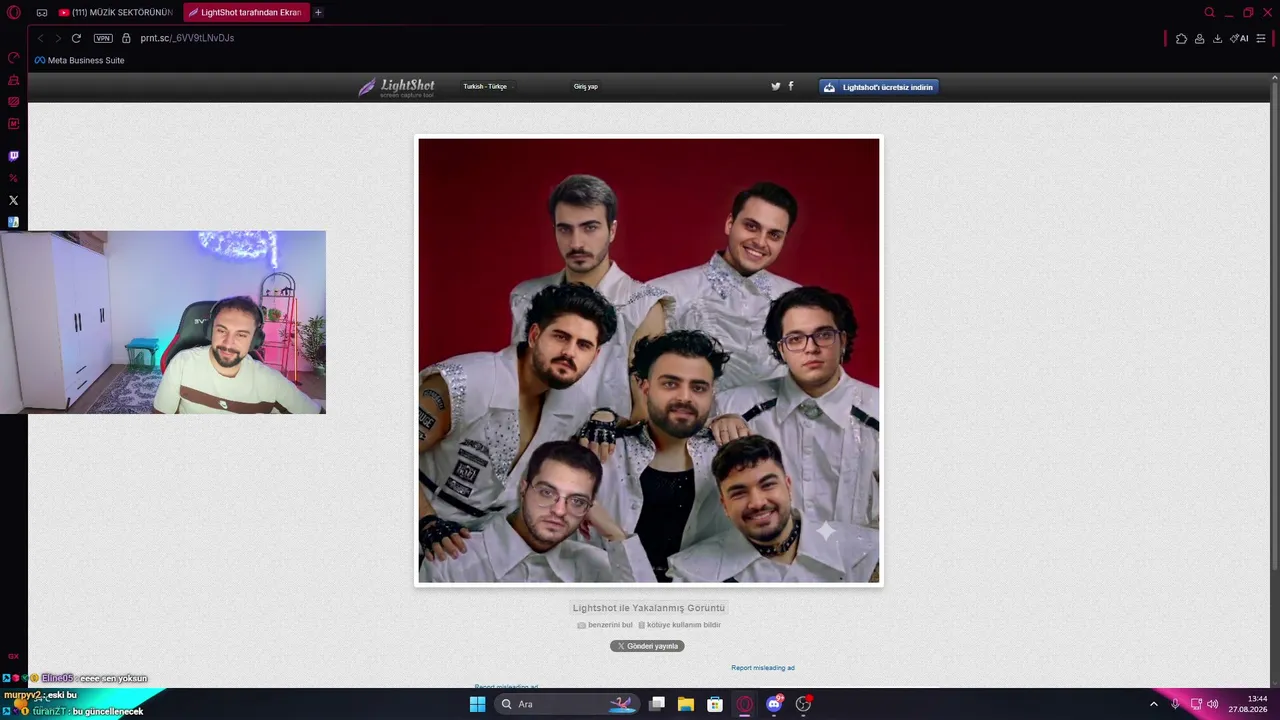The image size is (1280, 720).
Task: Click the kötüye kullanım bildir link
Action: tap(680, 625)
